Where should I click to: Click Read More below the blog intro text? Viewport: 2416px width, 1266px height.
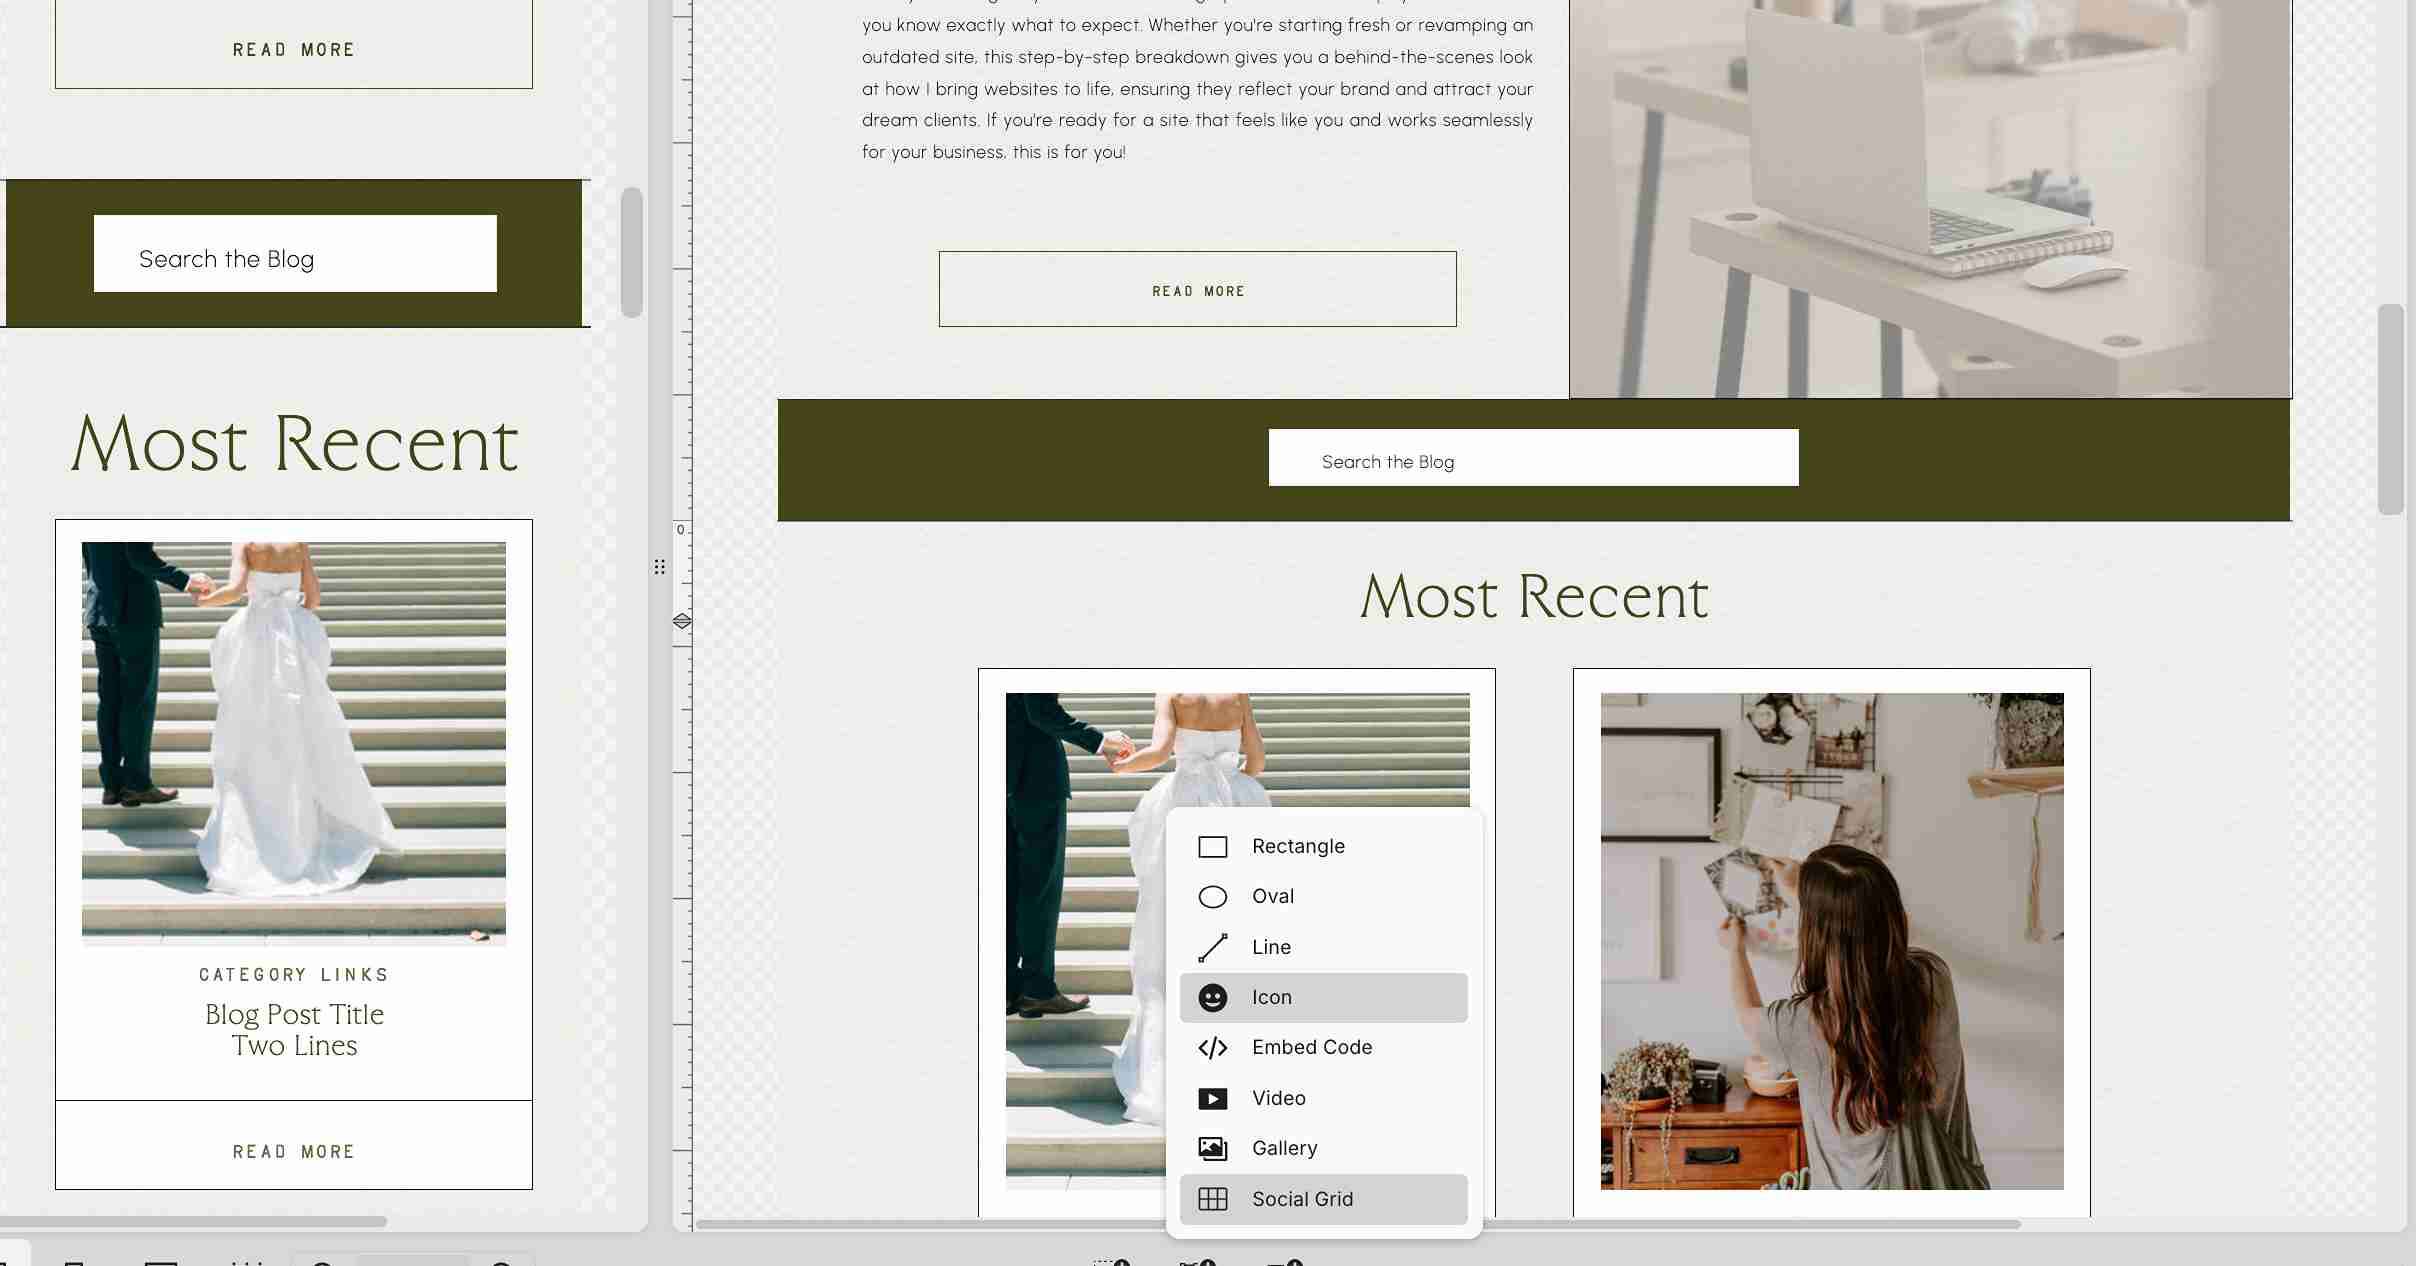(1197, 290)
